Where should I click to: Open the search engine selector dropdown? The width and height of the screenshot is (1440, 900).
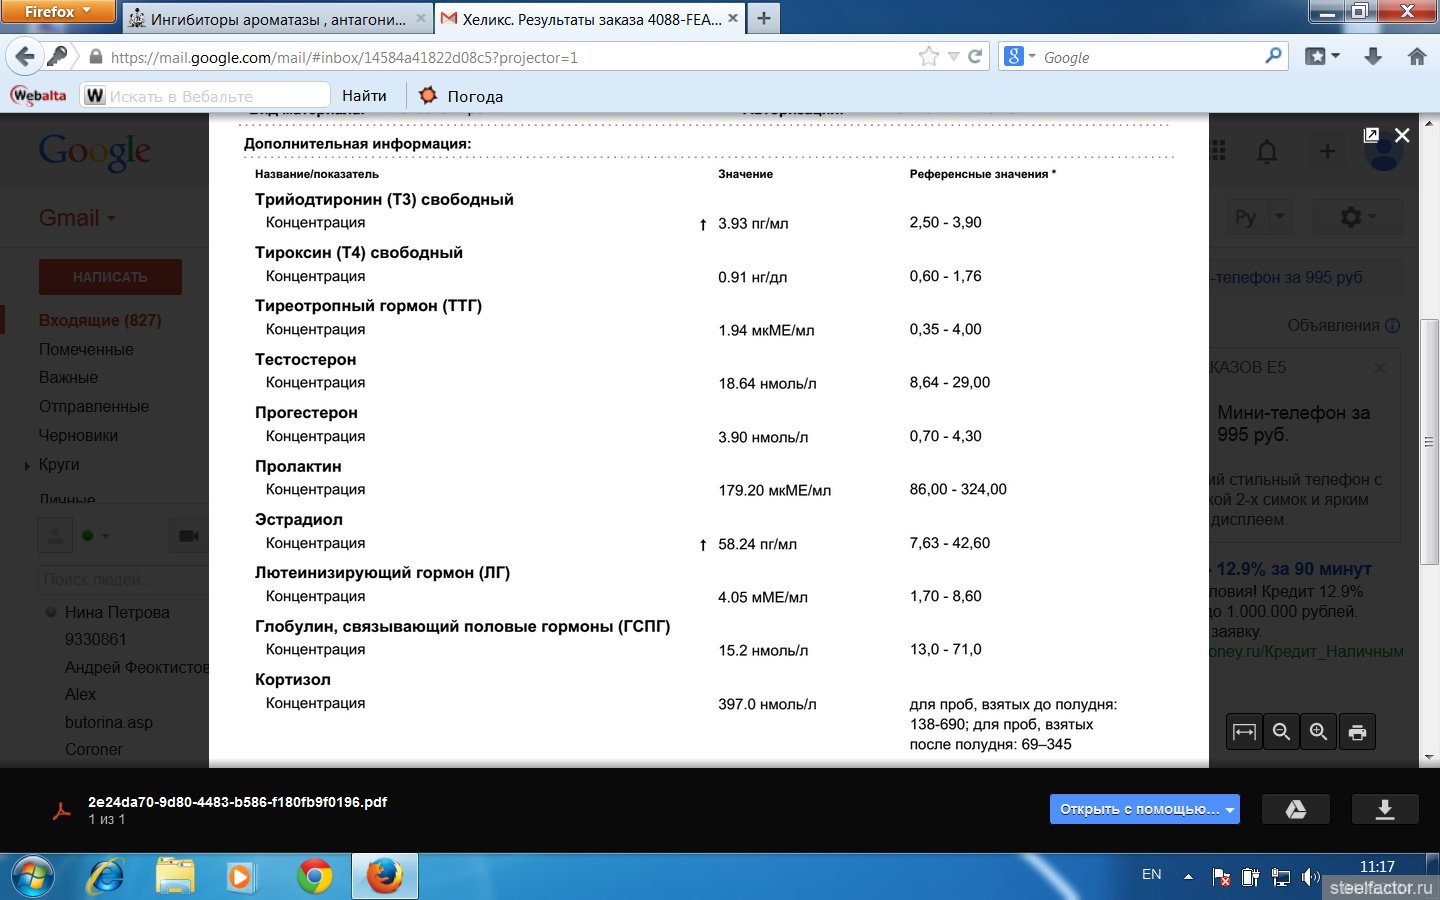point(1019,57)
